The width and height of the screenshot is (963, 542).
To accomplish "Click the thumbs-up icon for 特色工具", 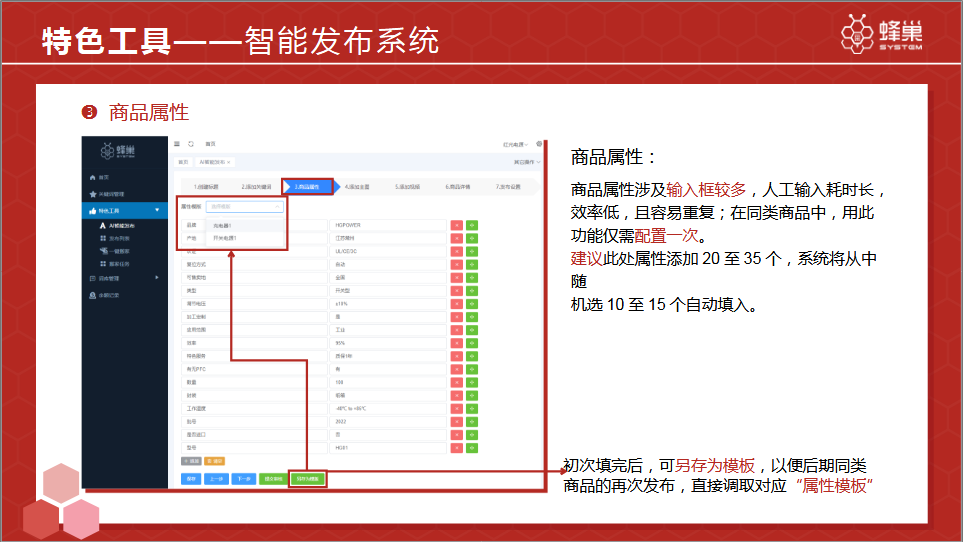I will click(93, 211).
